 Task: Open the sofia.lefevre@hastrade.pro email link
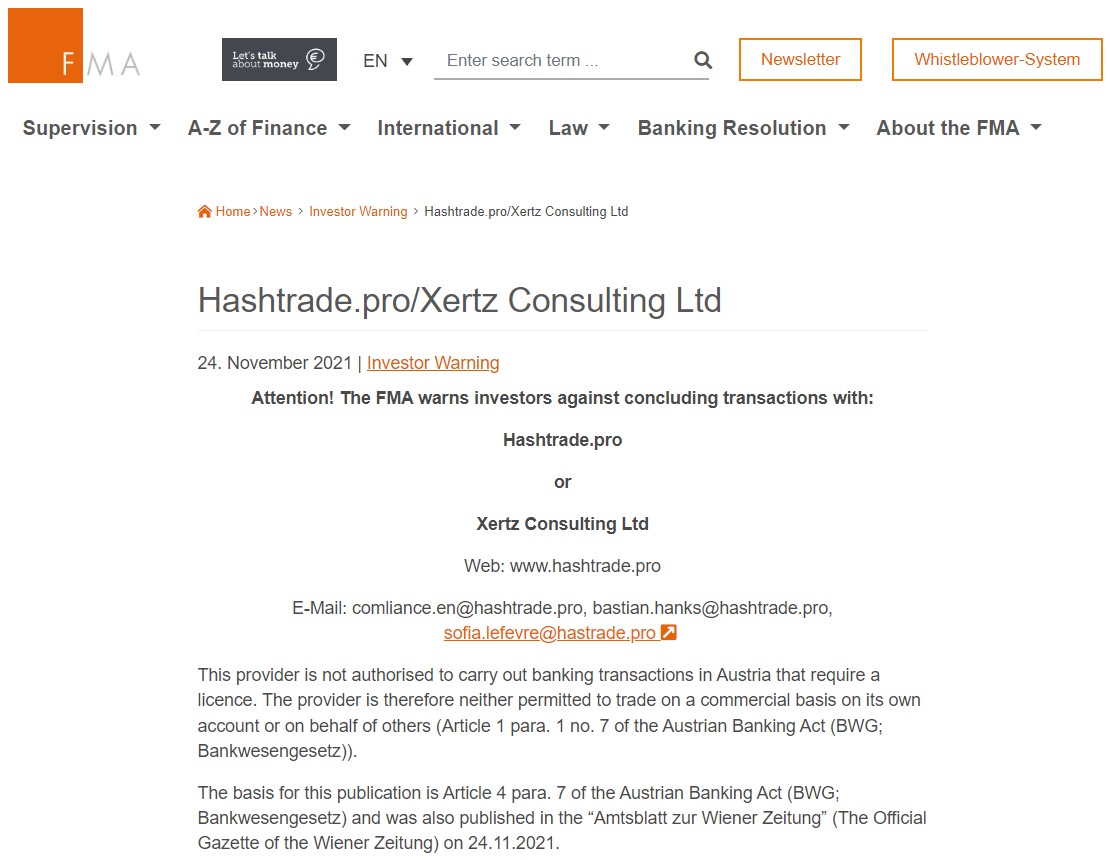coord(549,633)
